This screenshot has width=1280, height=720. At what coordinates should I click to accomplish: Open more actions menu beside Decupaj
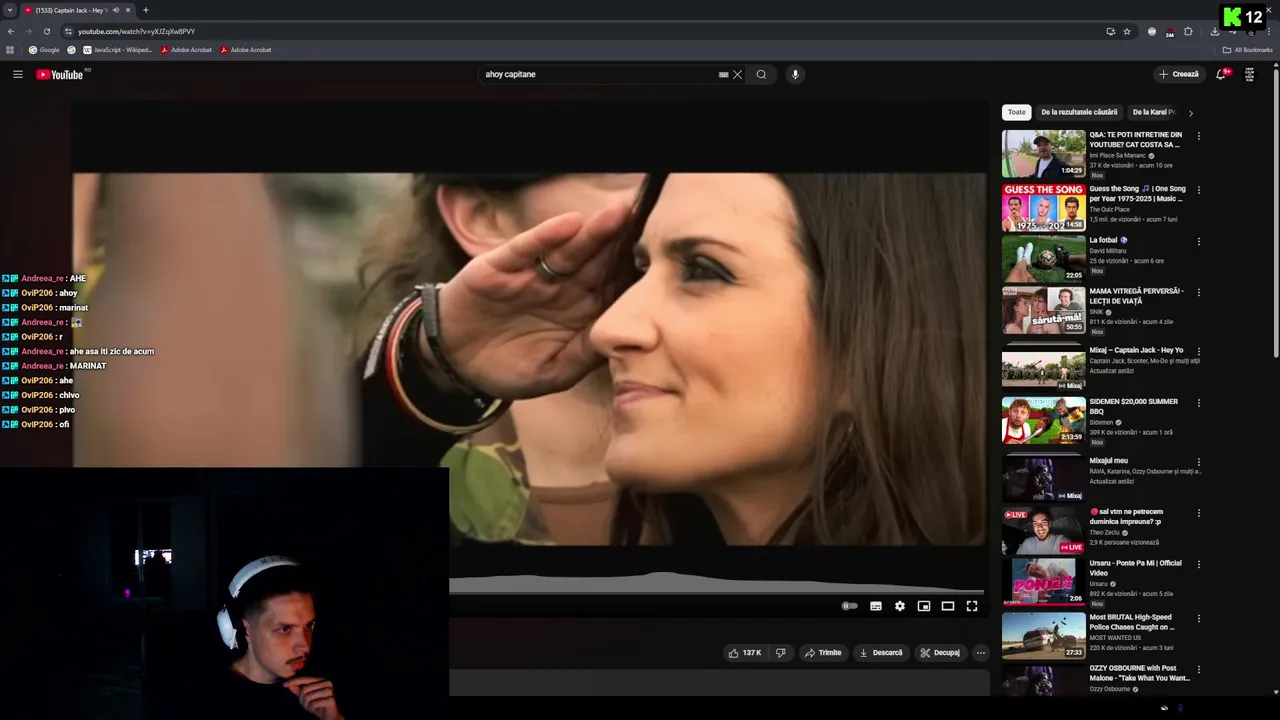[981, 653]
